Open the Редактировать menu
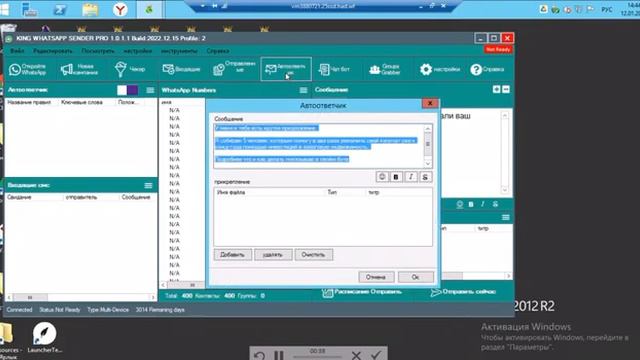The image size is (640, 360). (x=53, y=51)
